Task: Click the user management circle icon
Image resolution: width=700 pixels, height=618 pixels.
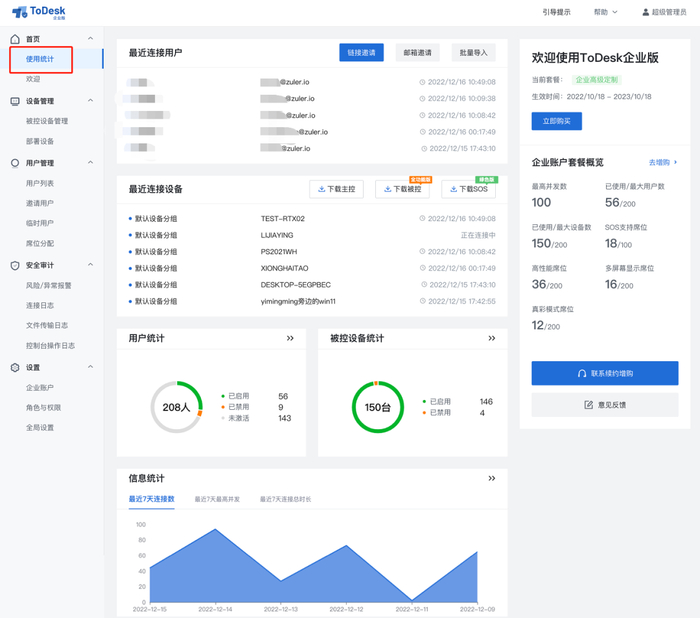Action: (x=15, y=163)
